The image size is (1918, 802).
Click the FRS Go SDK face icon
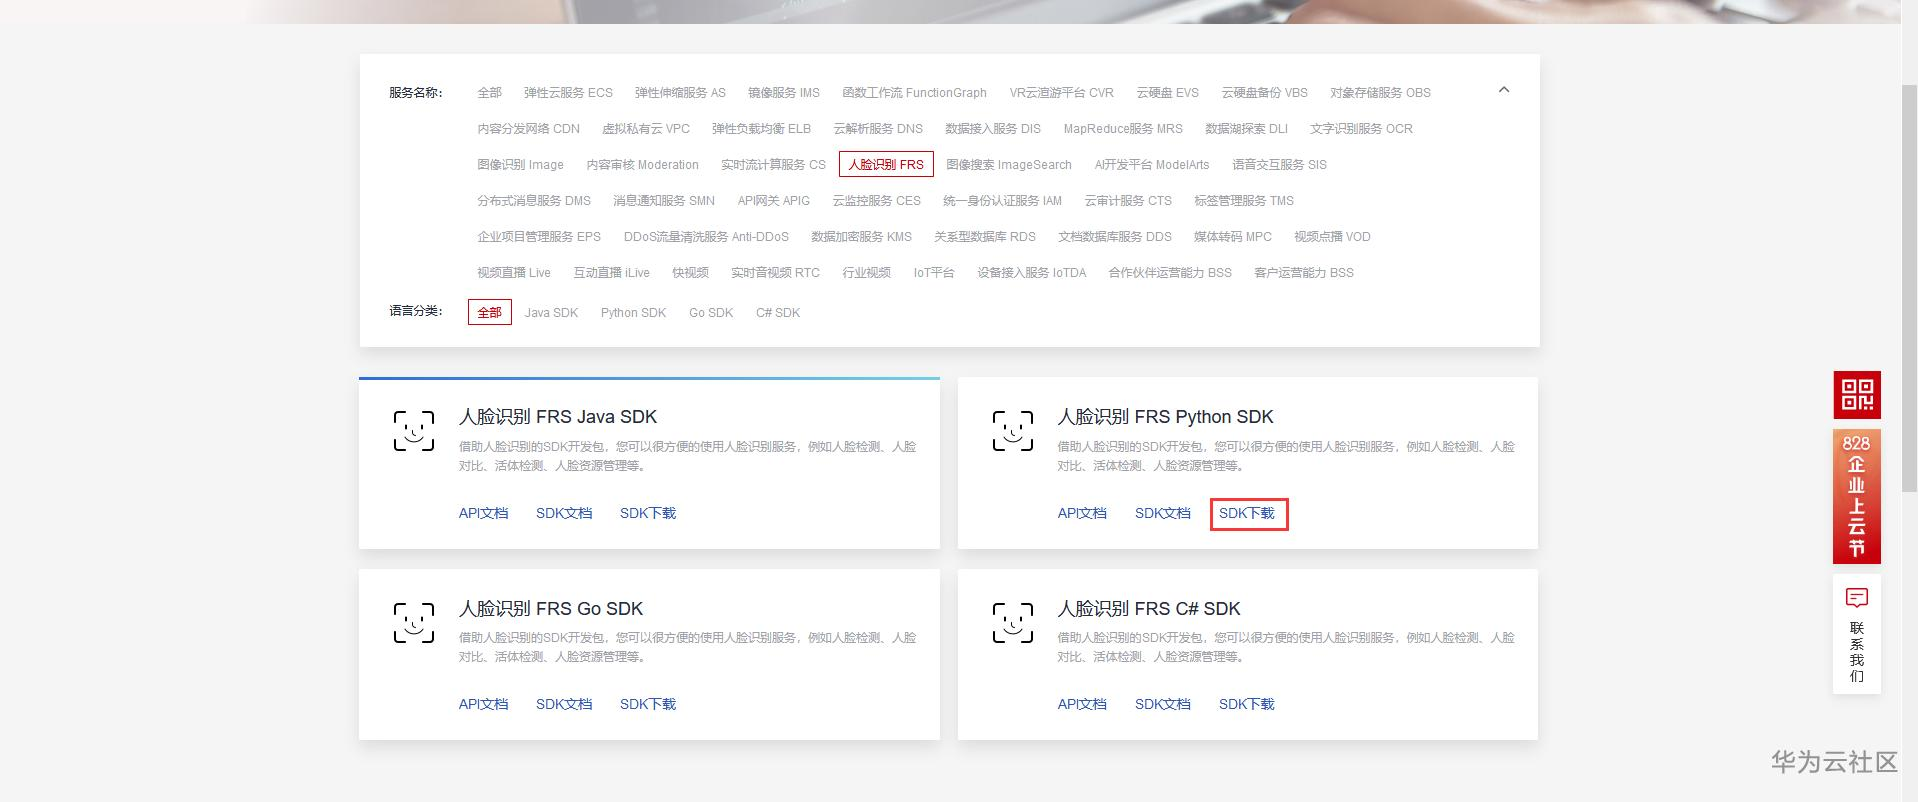pos(414,622)
